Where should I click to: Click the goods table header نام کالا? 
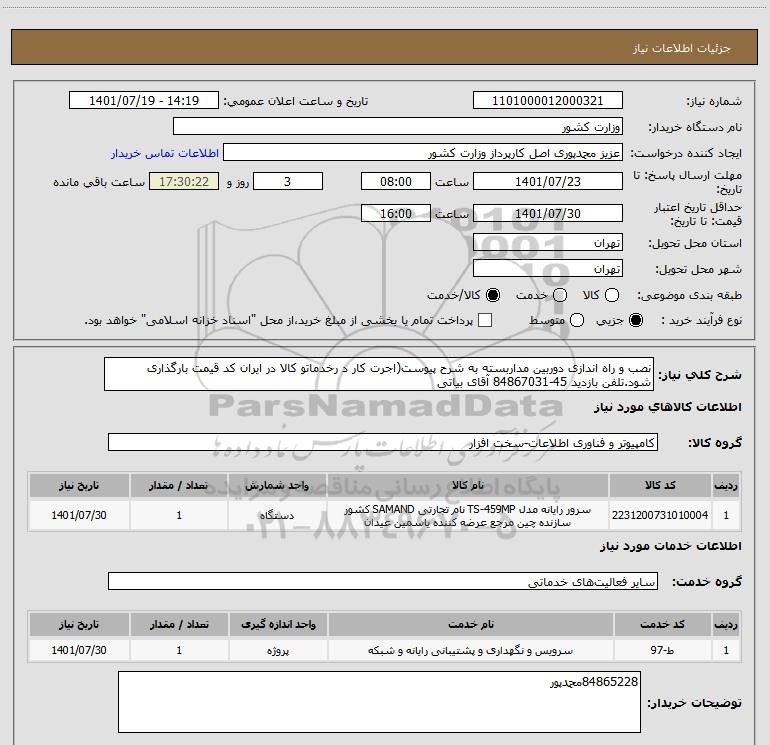468,485
